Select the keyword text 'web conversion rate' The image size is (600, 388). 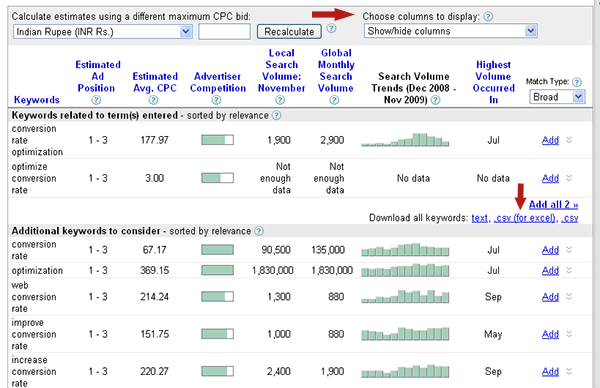(x=34, y=297)
